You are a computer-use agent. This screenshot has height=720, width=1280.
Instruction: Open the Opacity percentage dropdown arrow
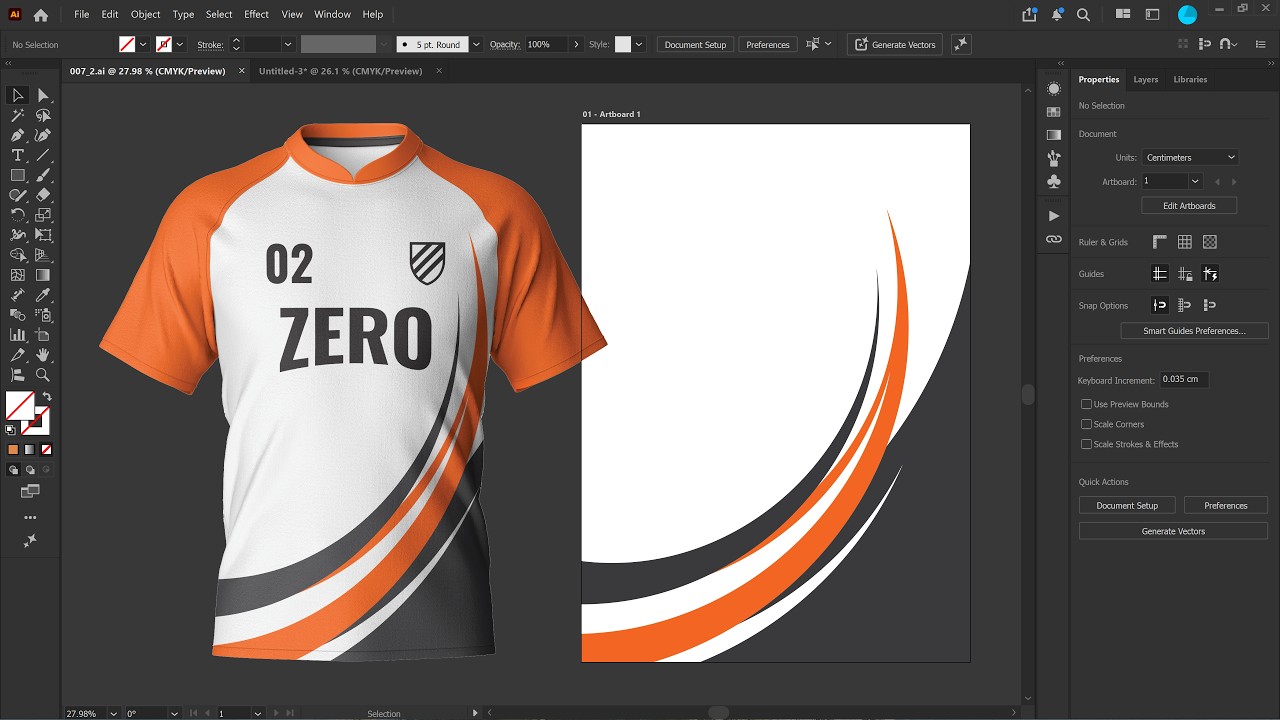(575, 45)
